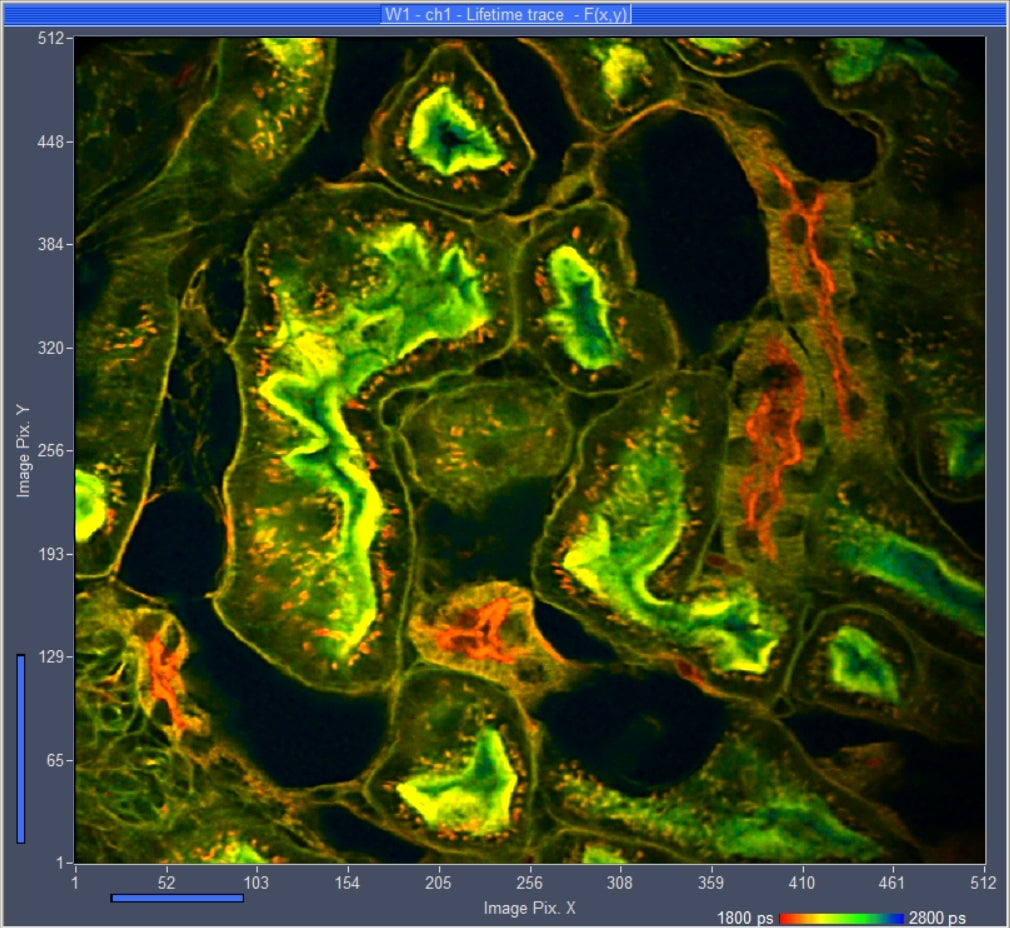
Task: Click the 154 tick on the X axis
Action: point(347,883)
